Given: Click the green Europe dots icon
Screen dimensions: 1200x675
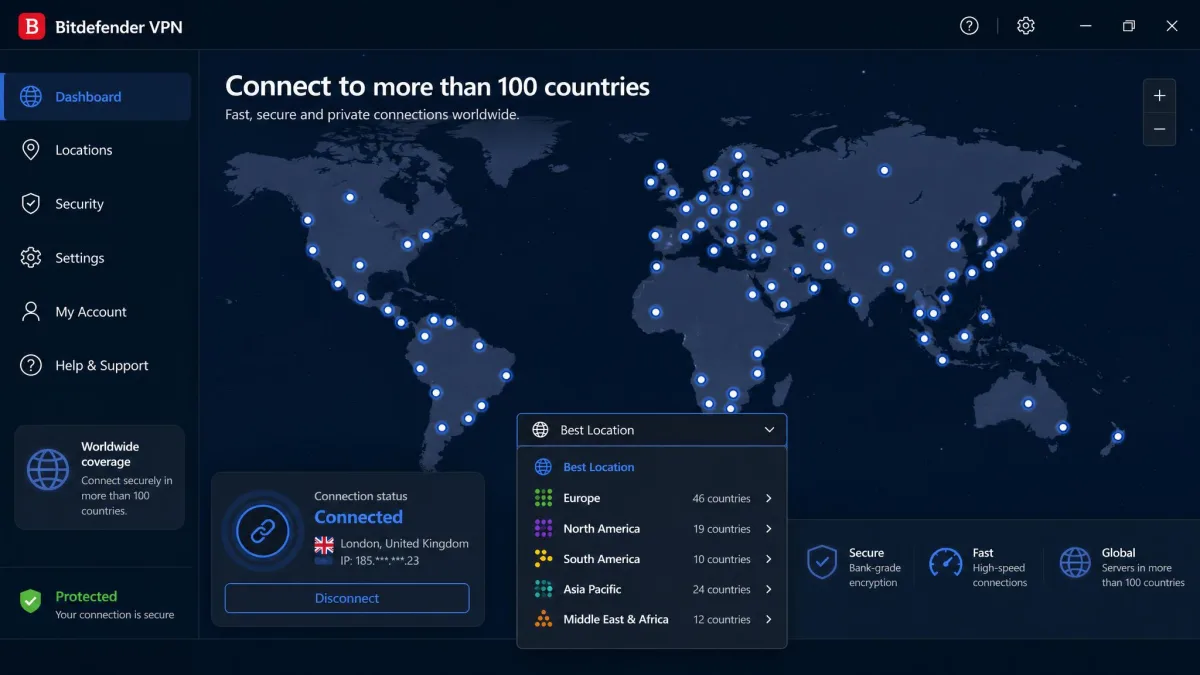Looking at the screenshot, I should click(543, 498).
